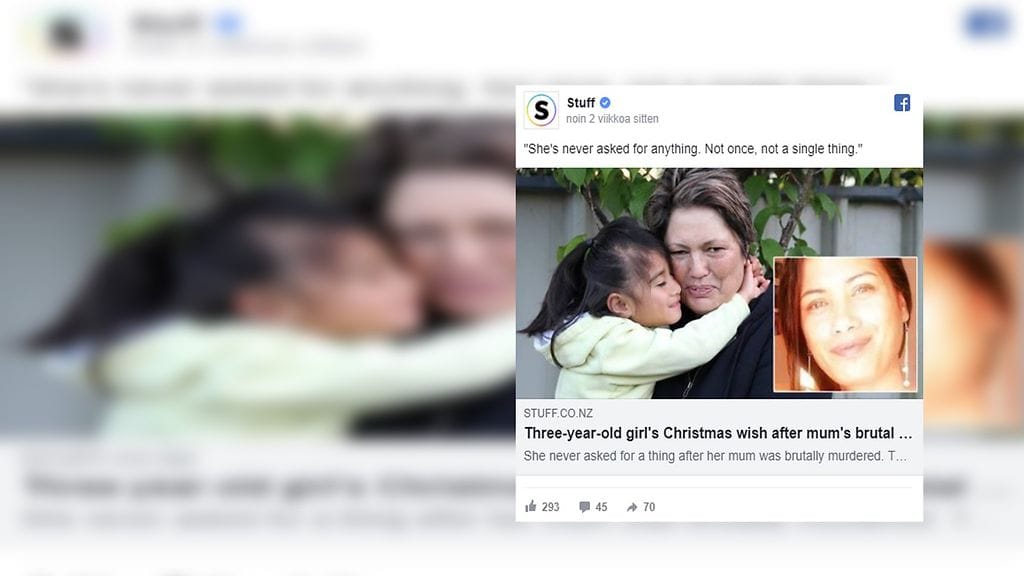The image size is (1024, 576).
Task: Open the Stuff page name link
Action: click(x=581, y=103)
